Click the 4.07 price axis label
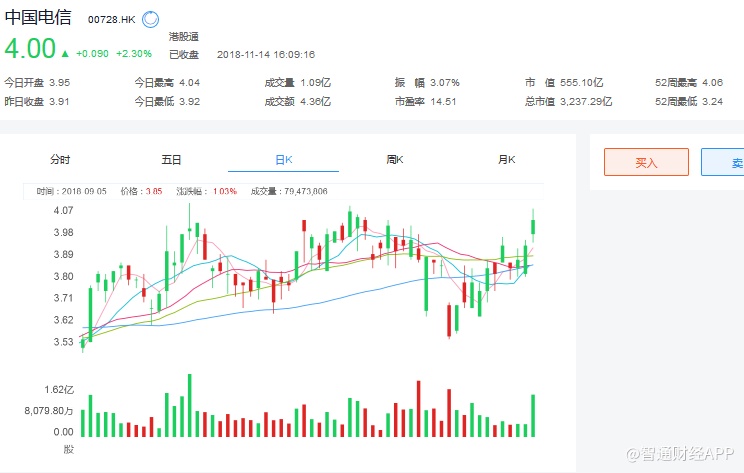744x473 pixels. click(63, 210)
